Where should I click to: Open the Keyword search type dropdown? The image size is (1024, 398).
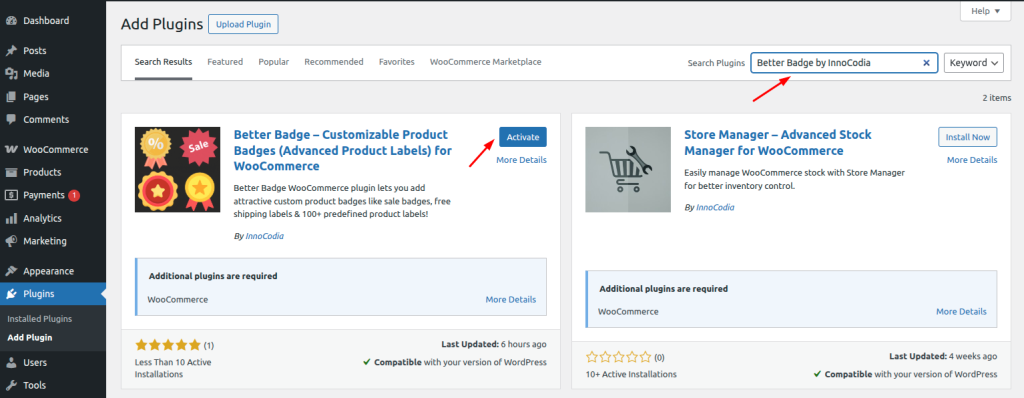click(974, 63)
